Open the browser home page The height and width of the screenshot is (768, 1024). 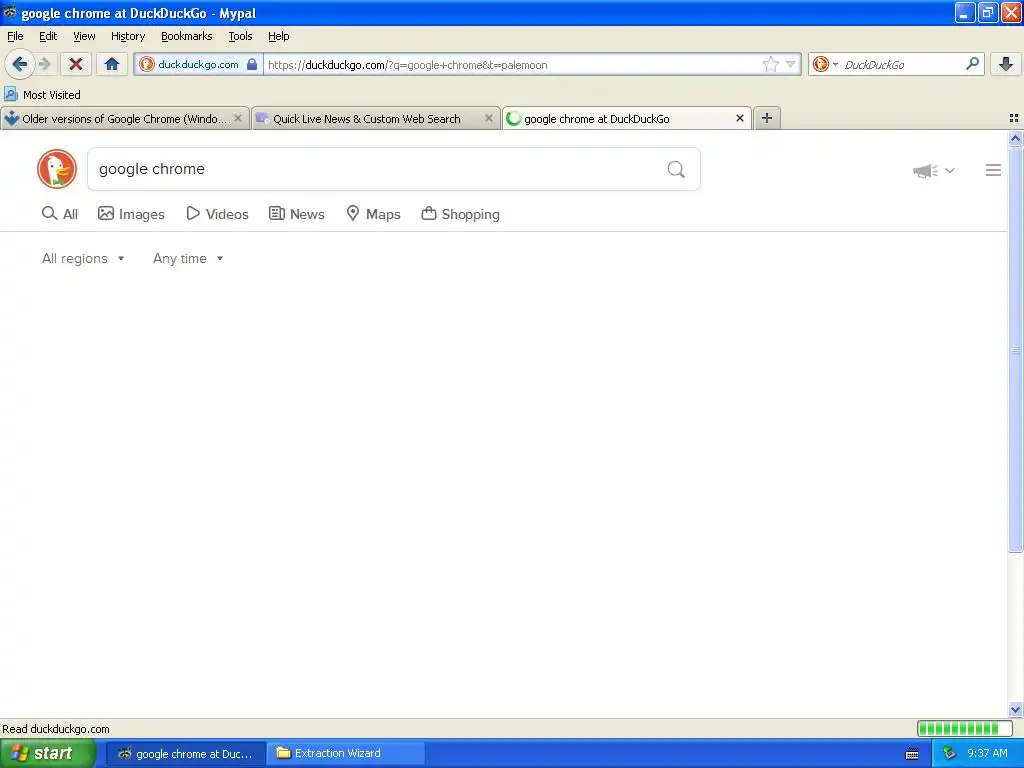[x=112, y=64]
